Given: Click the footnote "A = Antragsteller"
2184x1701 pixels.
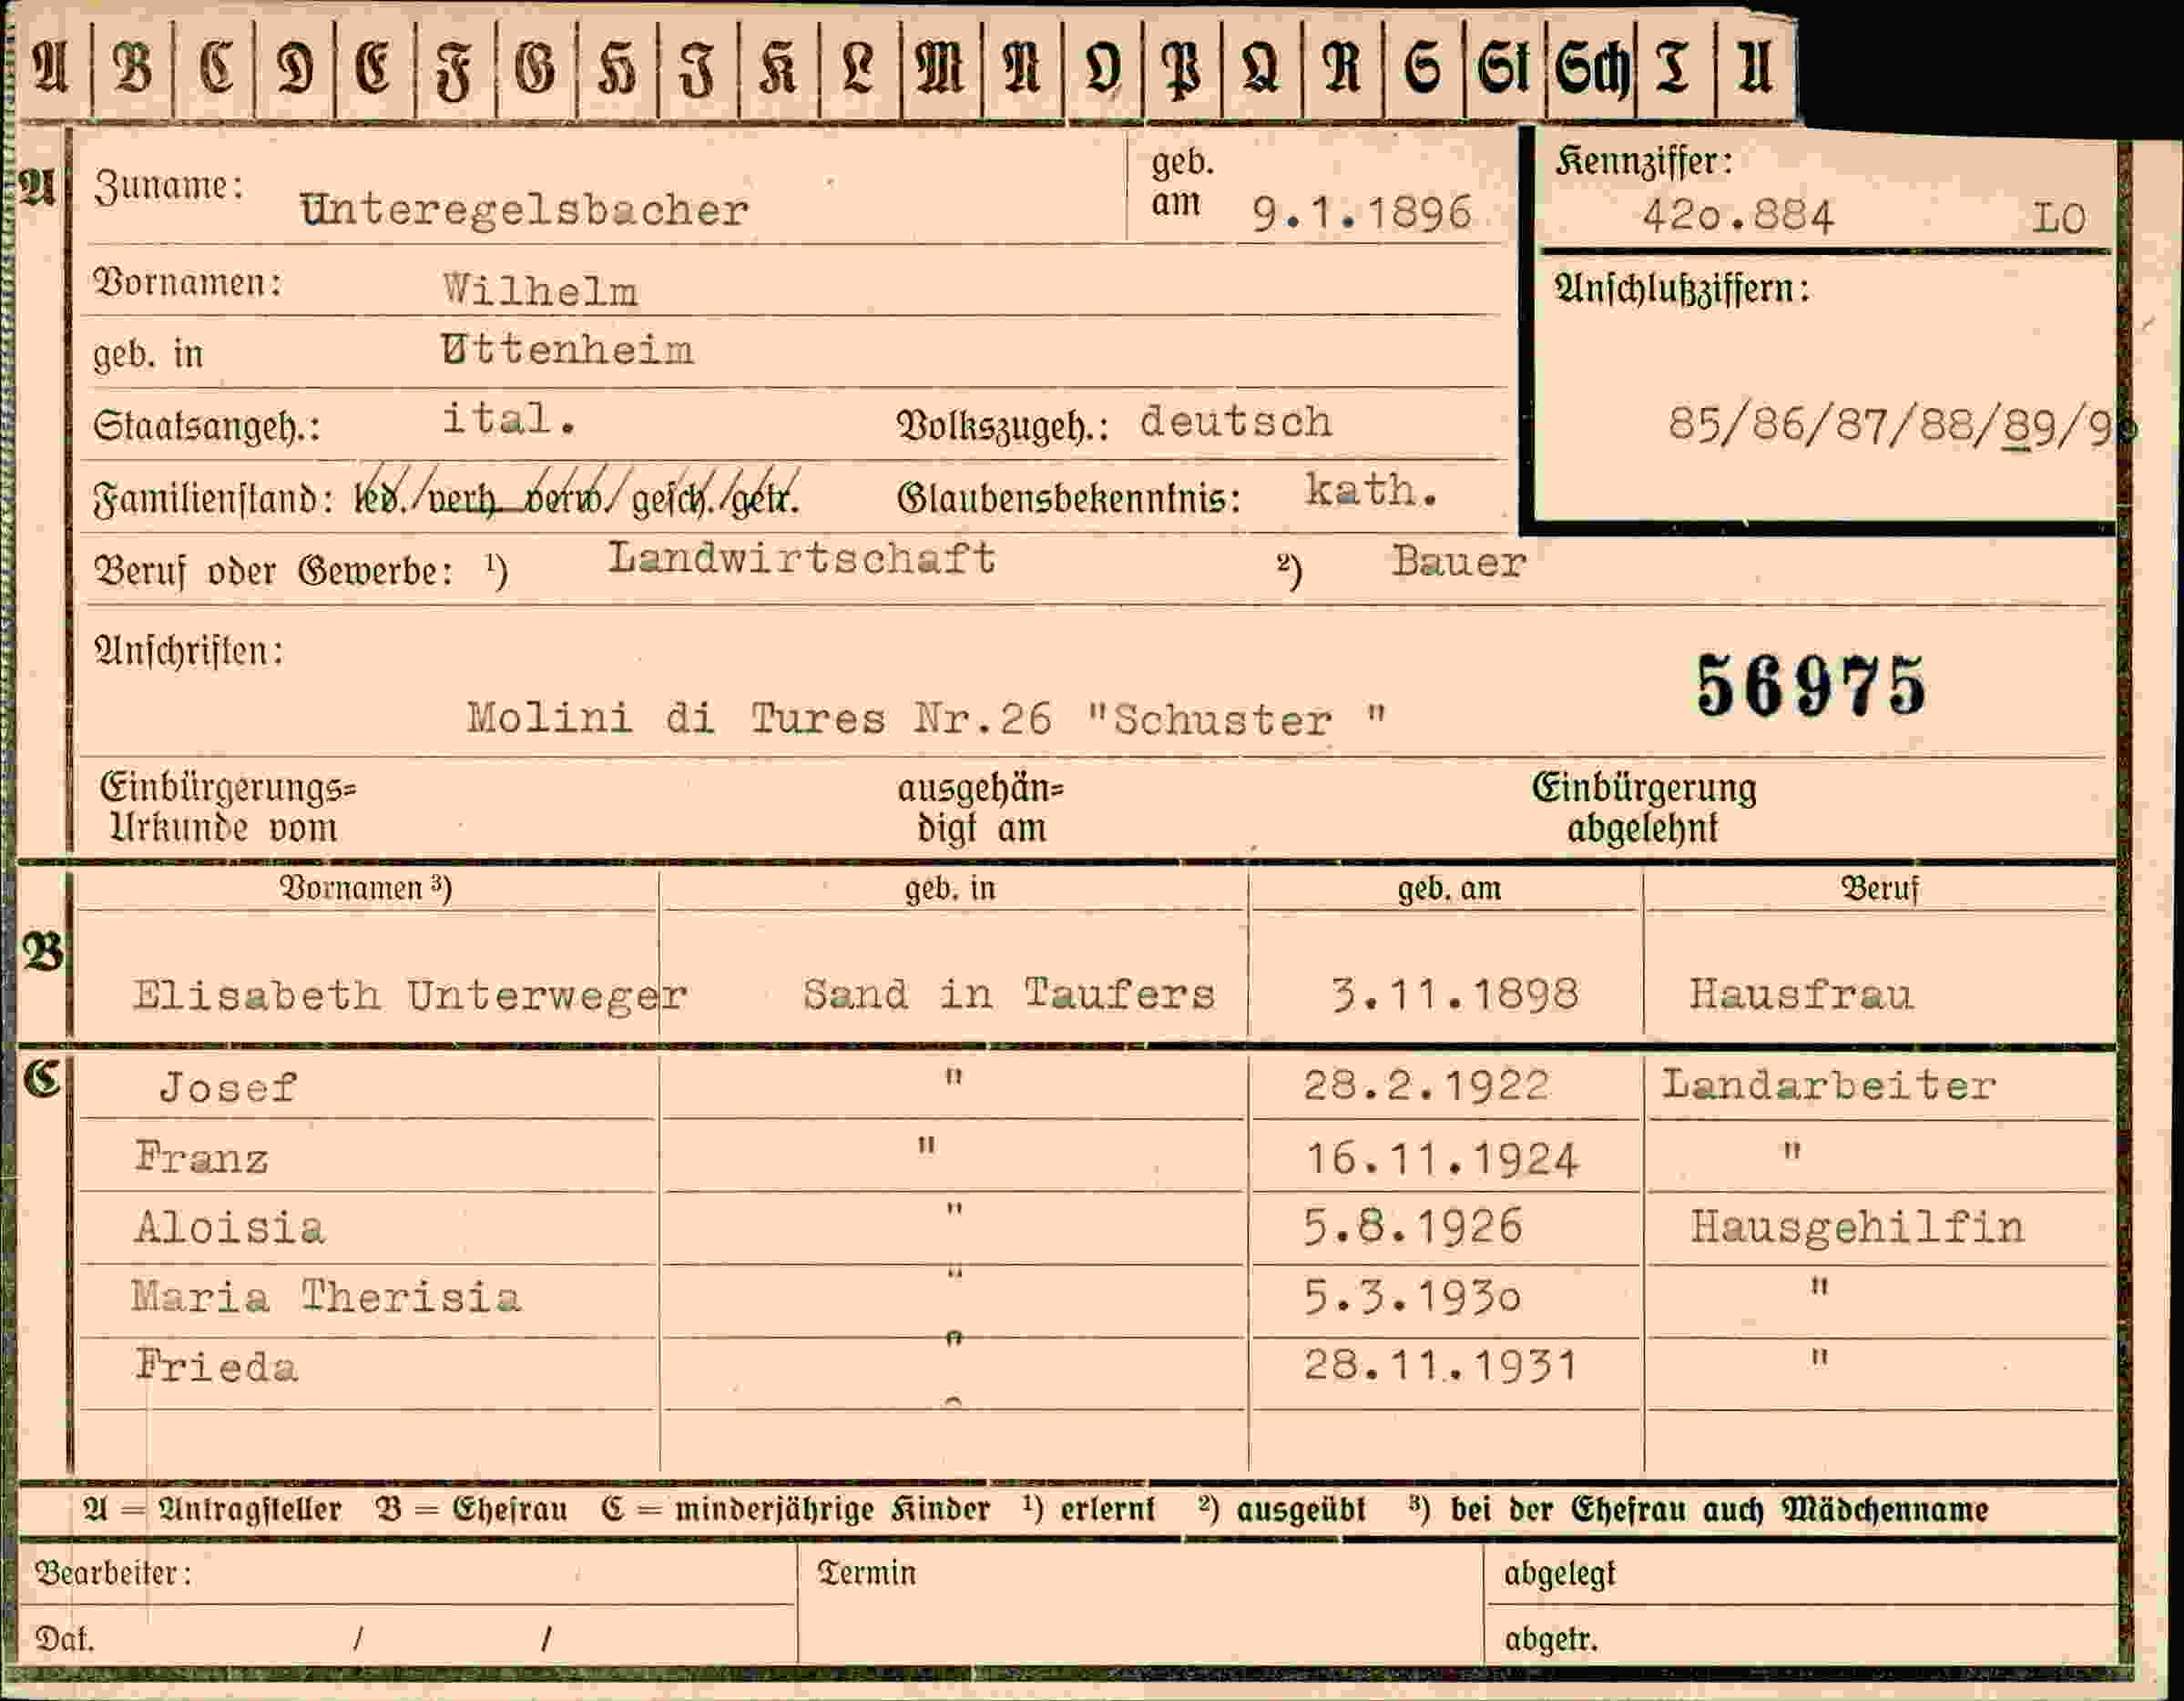Looking at the screenshot, I should point(212,1510).
